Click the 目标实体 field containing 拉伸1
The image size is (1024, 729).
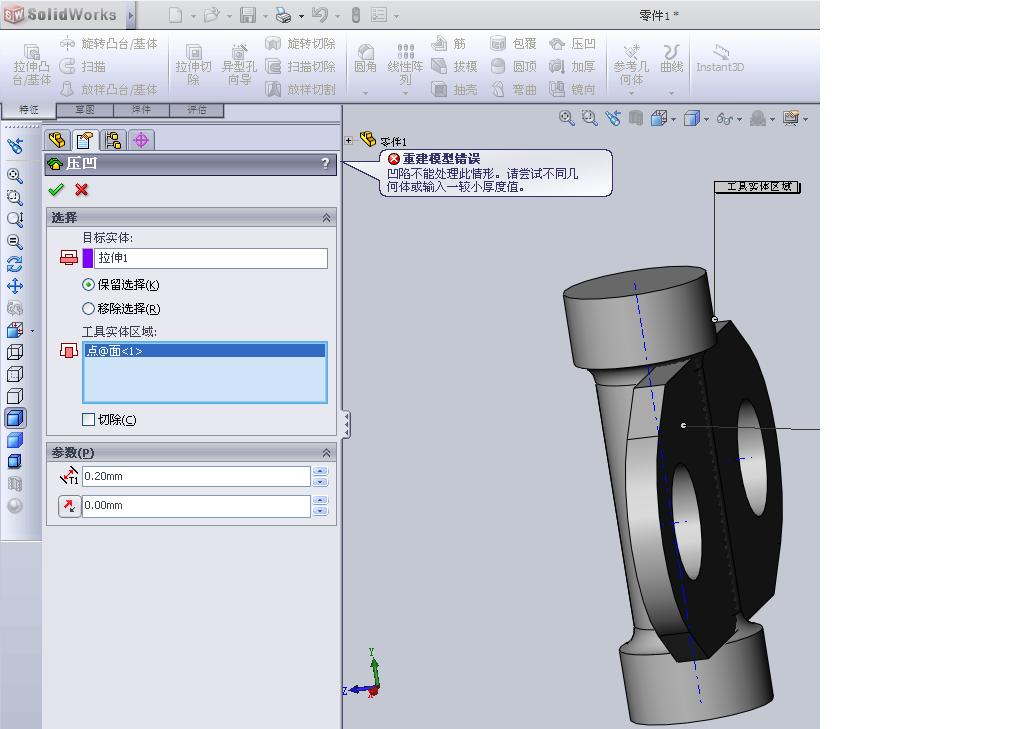pyautogui.click(x=210, y=258)
